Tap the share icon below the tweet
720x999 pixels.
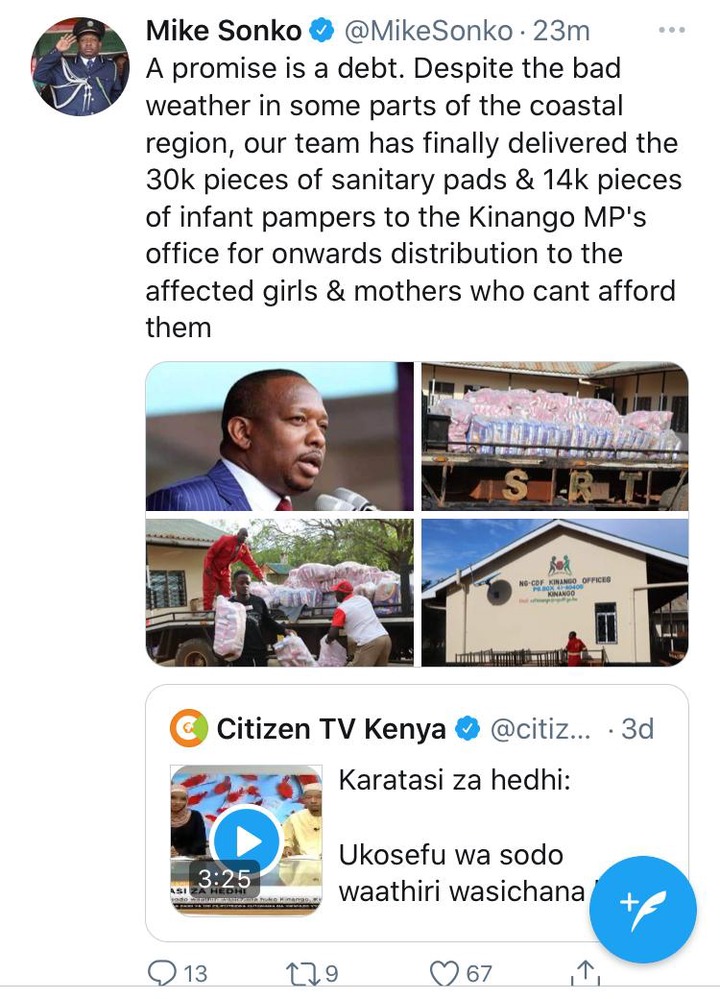[x=585, y=972]
